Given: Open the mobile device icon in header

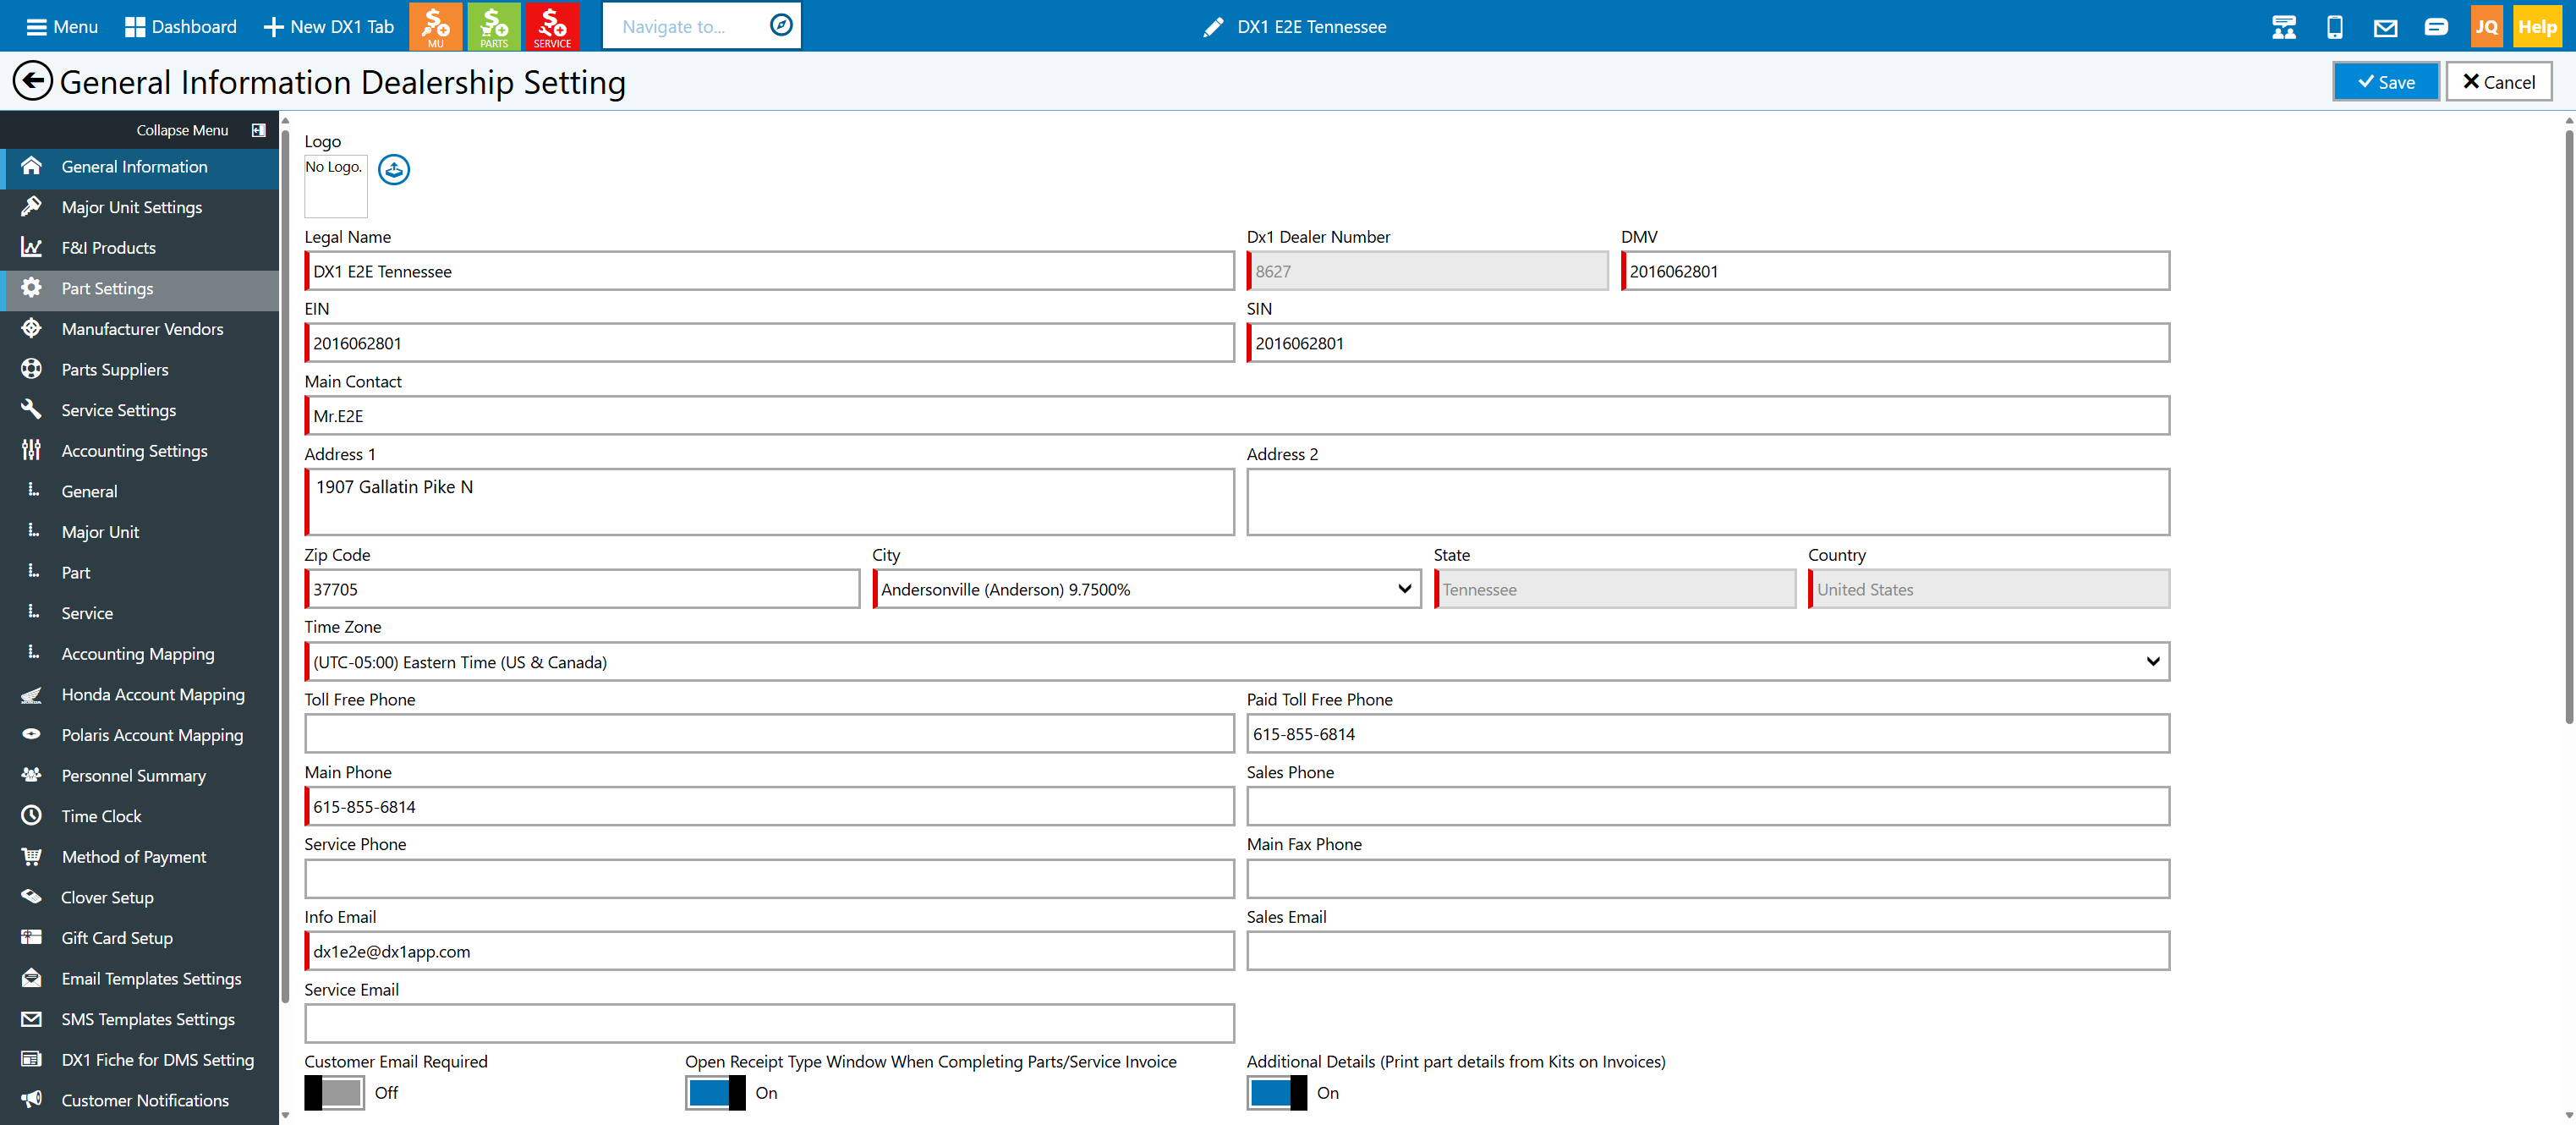Looking at the screenshot, I should [x=2334, y=27].
